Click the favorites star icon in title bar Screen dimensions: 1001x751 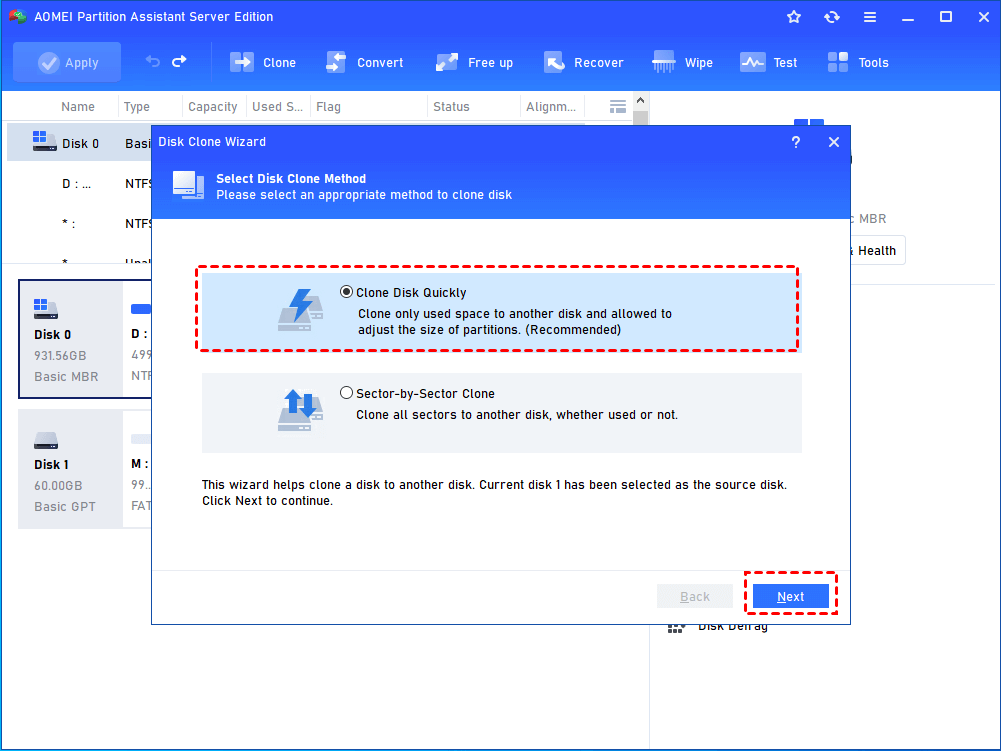click(794, 17)
